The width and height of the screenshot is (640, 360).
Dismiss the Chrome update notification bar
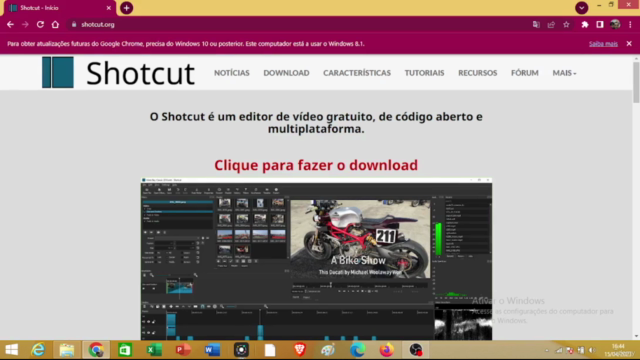click(629, 43)
